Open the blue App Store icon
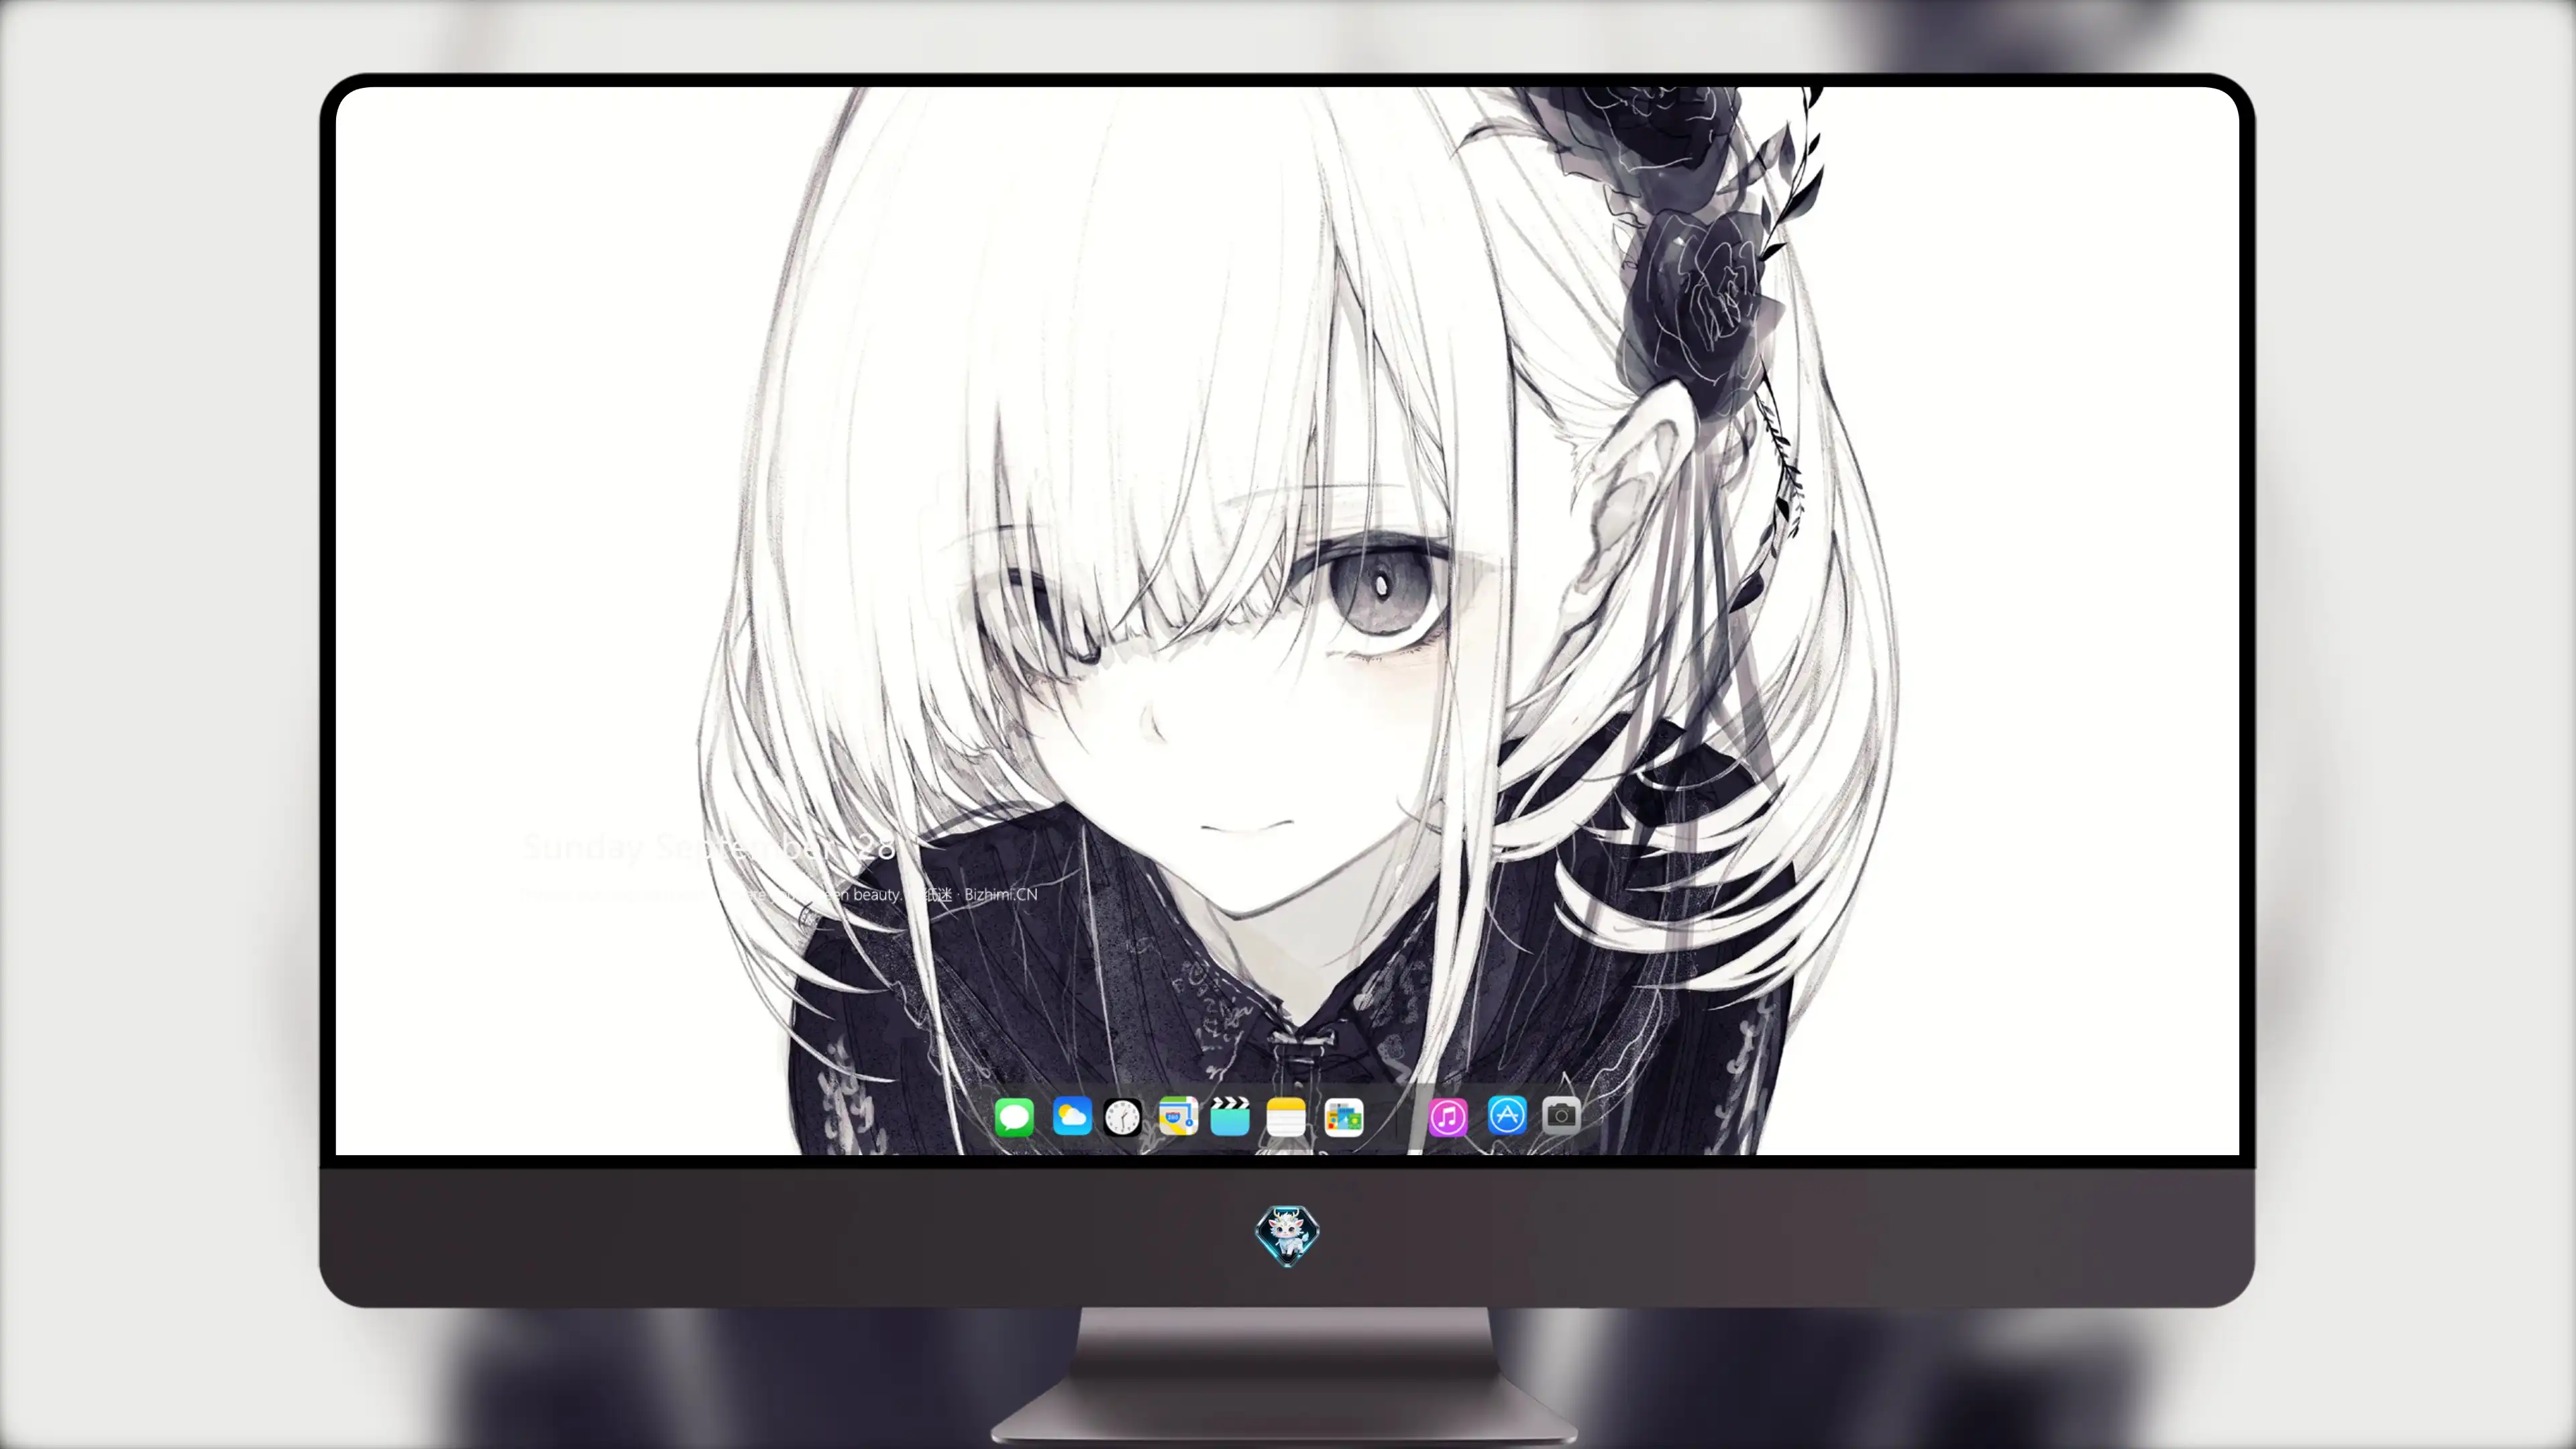This screenshot has height=1449, width=2576. (x=1507, y=1115)
